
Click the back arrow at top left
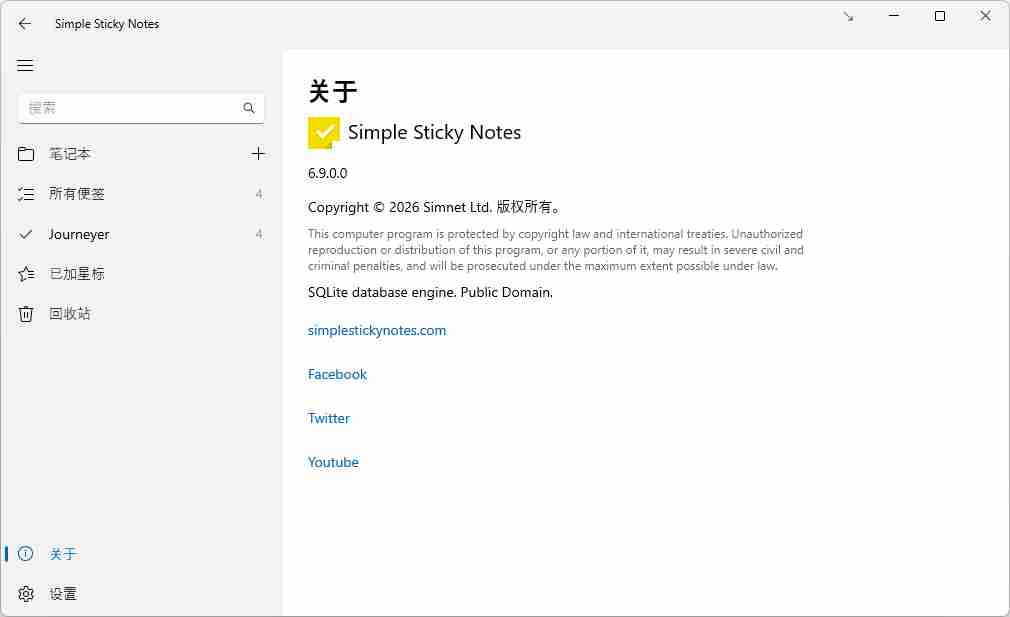[25, 23]
